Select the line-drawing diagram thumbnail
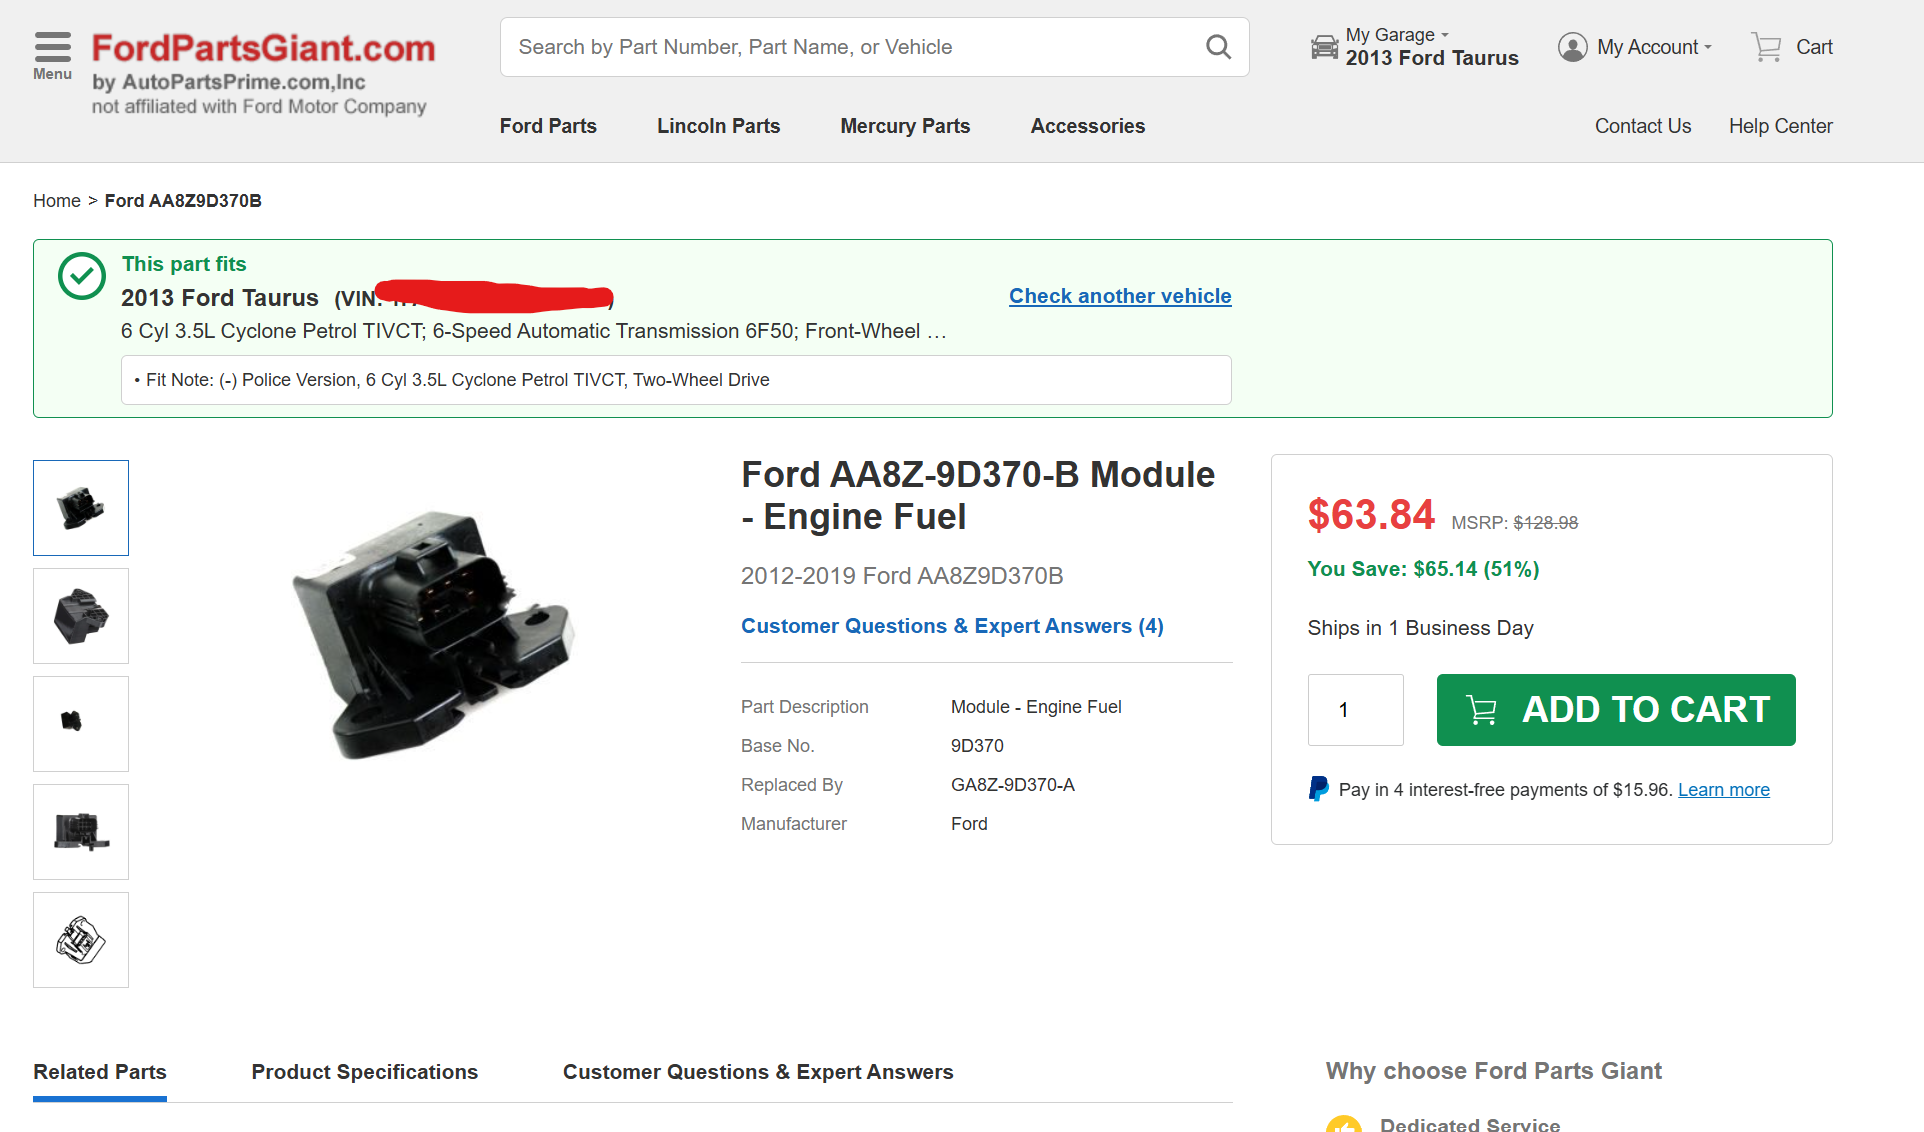The image size is (1924, 1132). 81,940
